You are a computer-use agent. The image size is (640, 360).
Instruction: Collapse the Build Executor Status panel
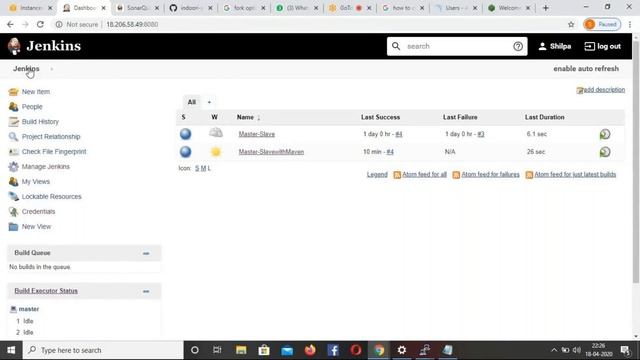(x=146, y=291)
